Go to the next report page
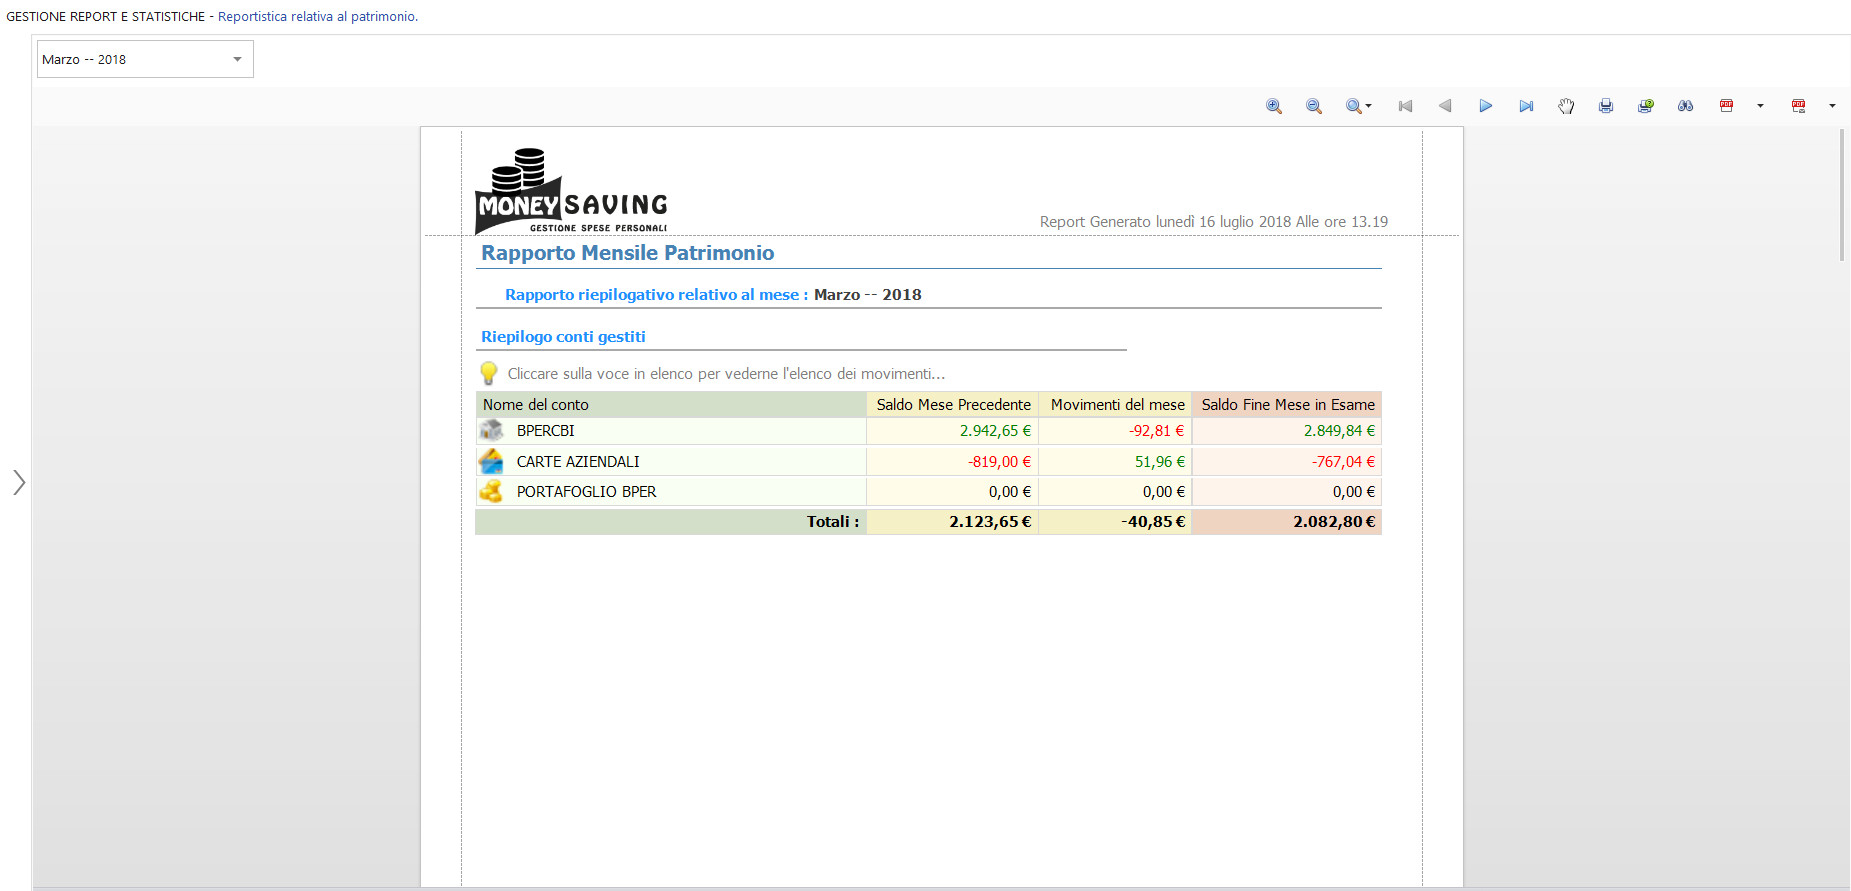1851x891 pixels. tap(1486, 106)
